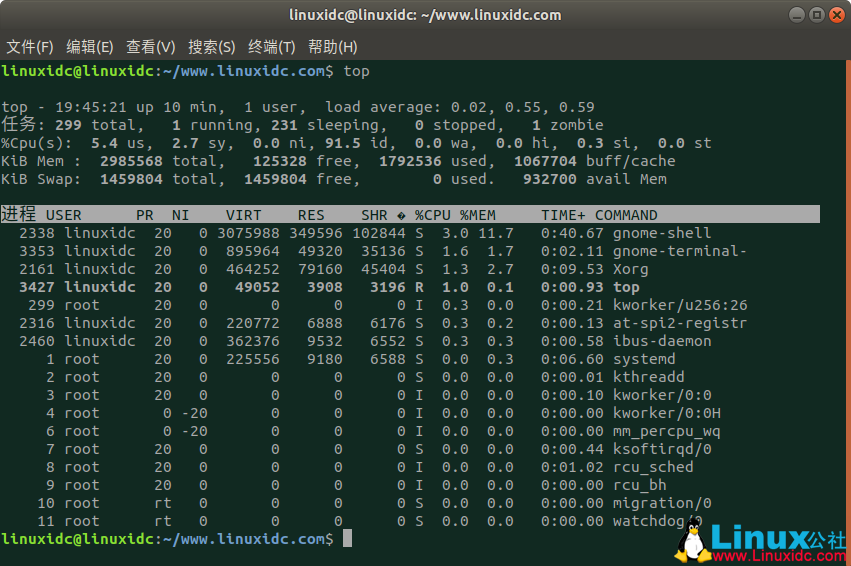The width and height of the screenshot is (851, 566).
Task: Click the VIRT value 3075988
Action: [249, 233]
